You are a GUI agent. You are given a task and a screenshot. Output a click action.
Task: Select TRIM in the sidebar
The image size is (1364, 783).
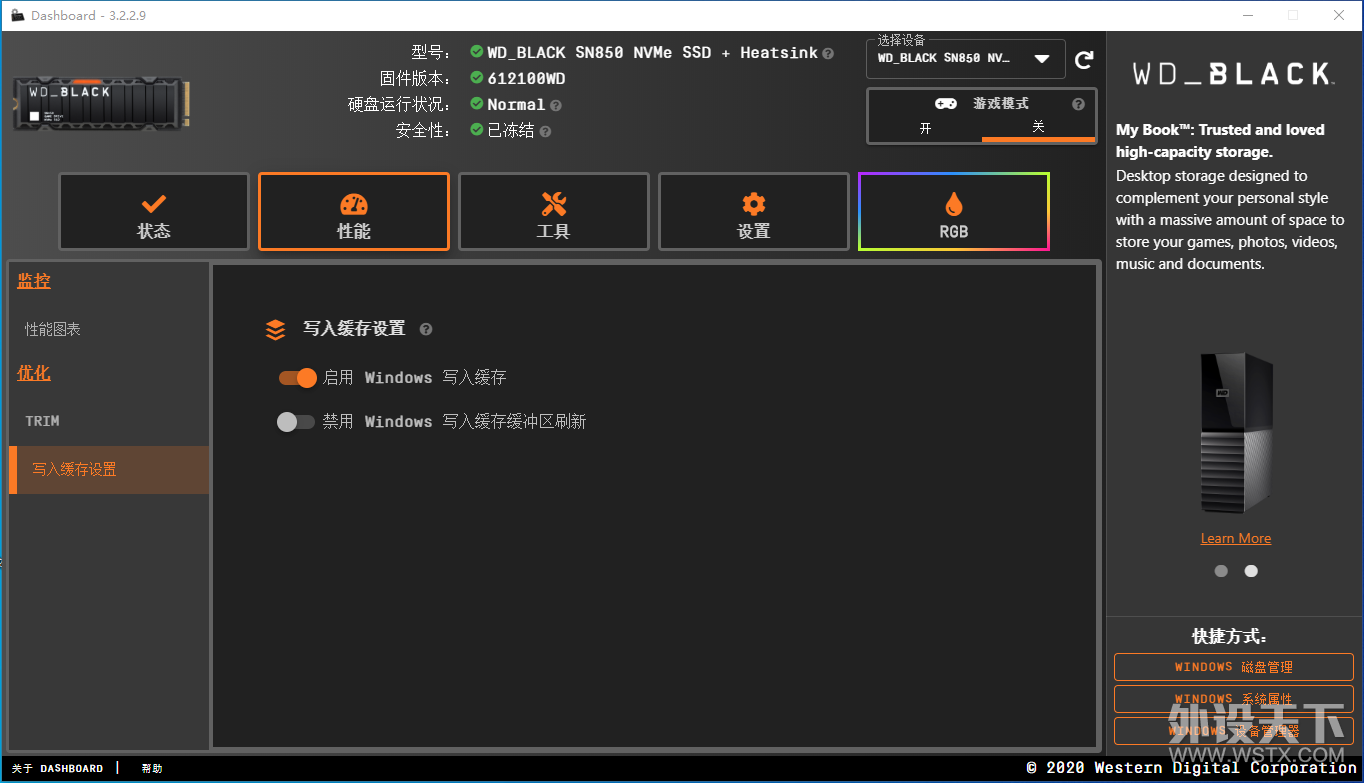(42, 421)
